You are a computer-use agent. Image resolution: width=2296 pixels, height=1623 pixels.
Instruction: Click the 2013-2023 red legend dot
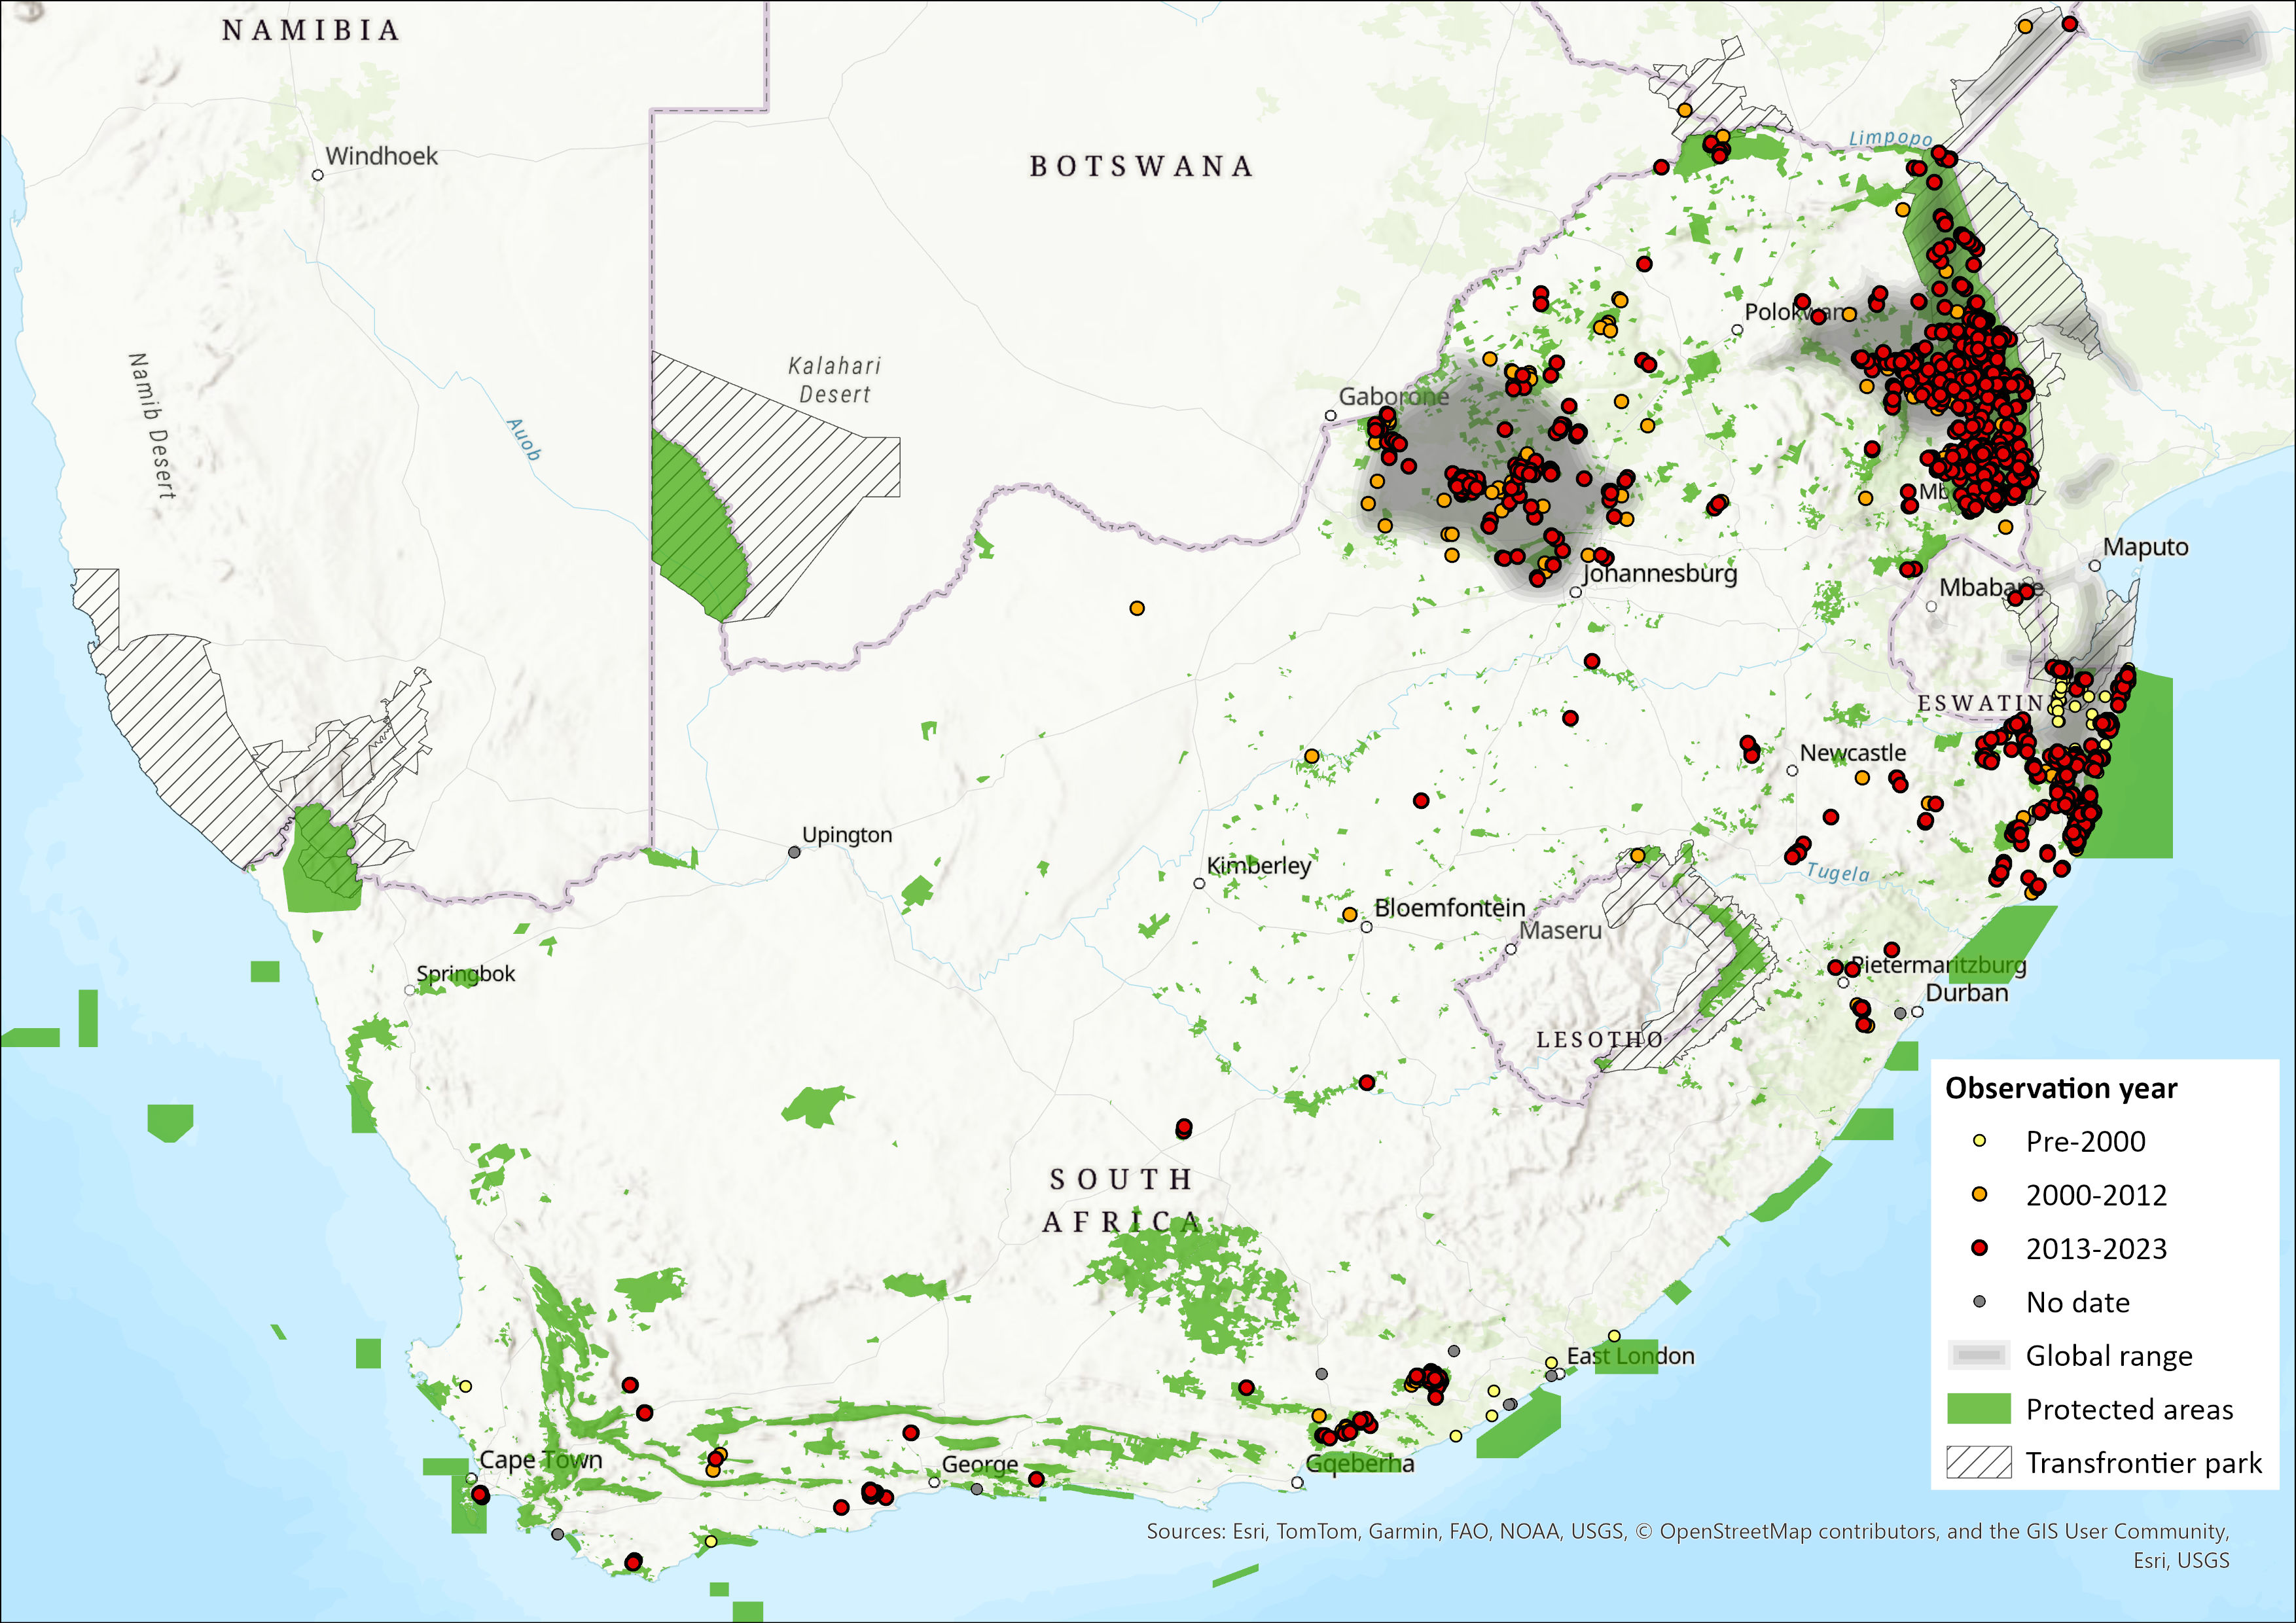(x=1979, y=1248)
